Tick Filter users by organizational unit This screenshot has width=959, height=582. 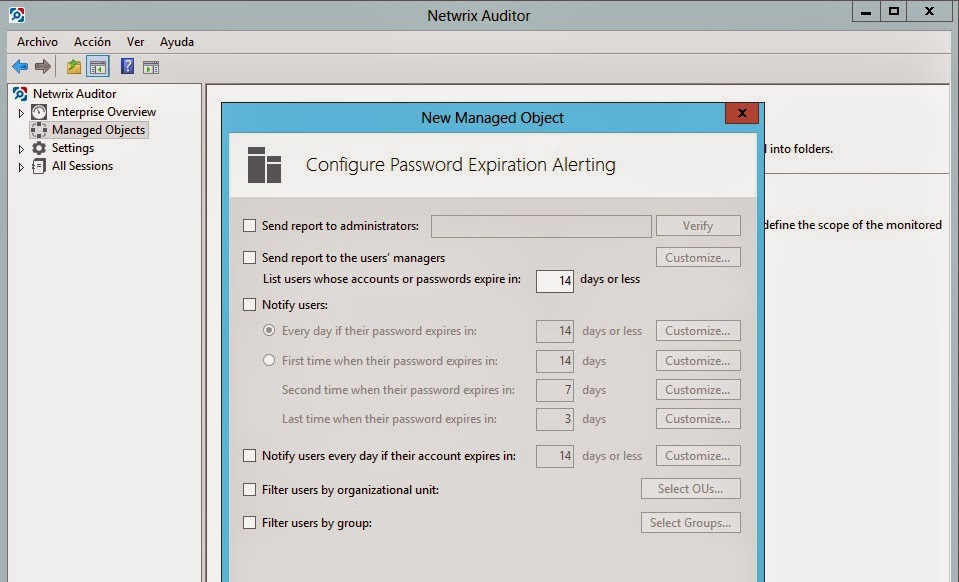pos(250,490)
